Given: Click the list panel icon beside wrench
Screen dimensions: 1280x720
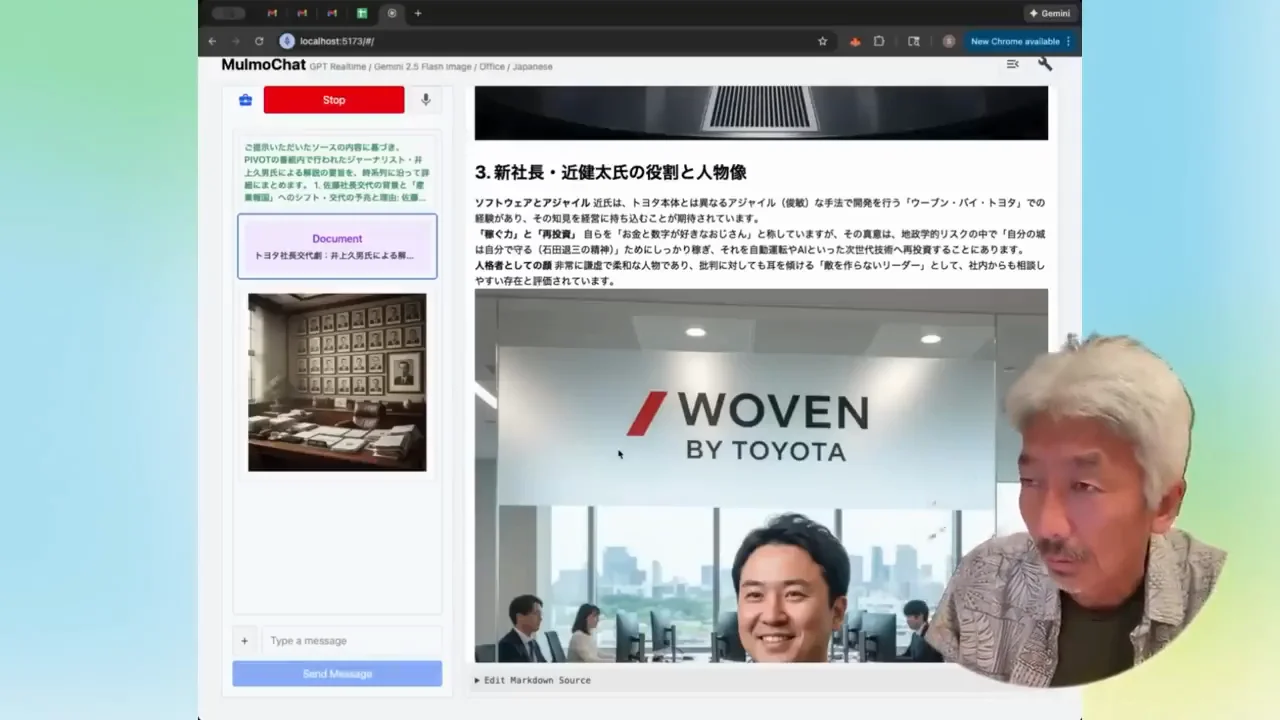Looking at the screenshot, I should [1013, 64].
